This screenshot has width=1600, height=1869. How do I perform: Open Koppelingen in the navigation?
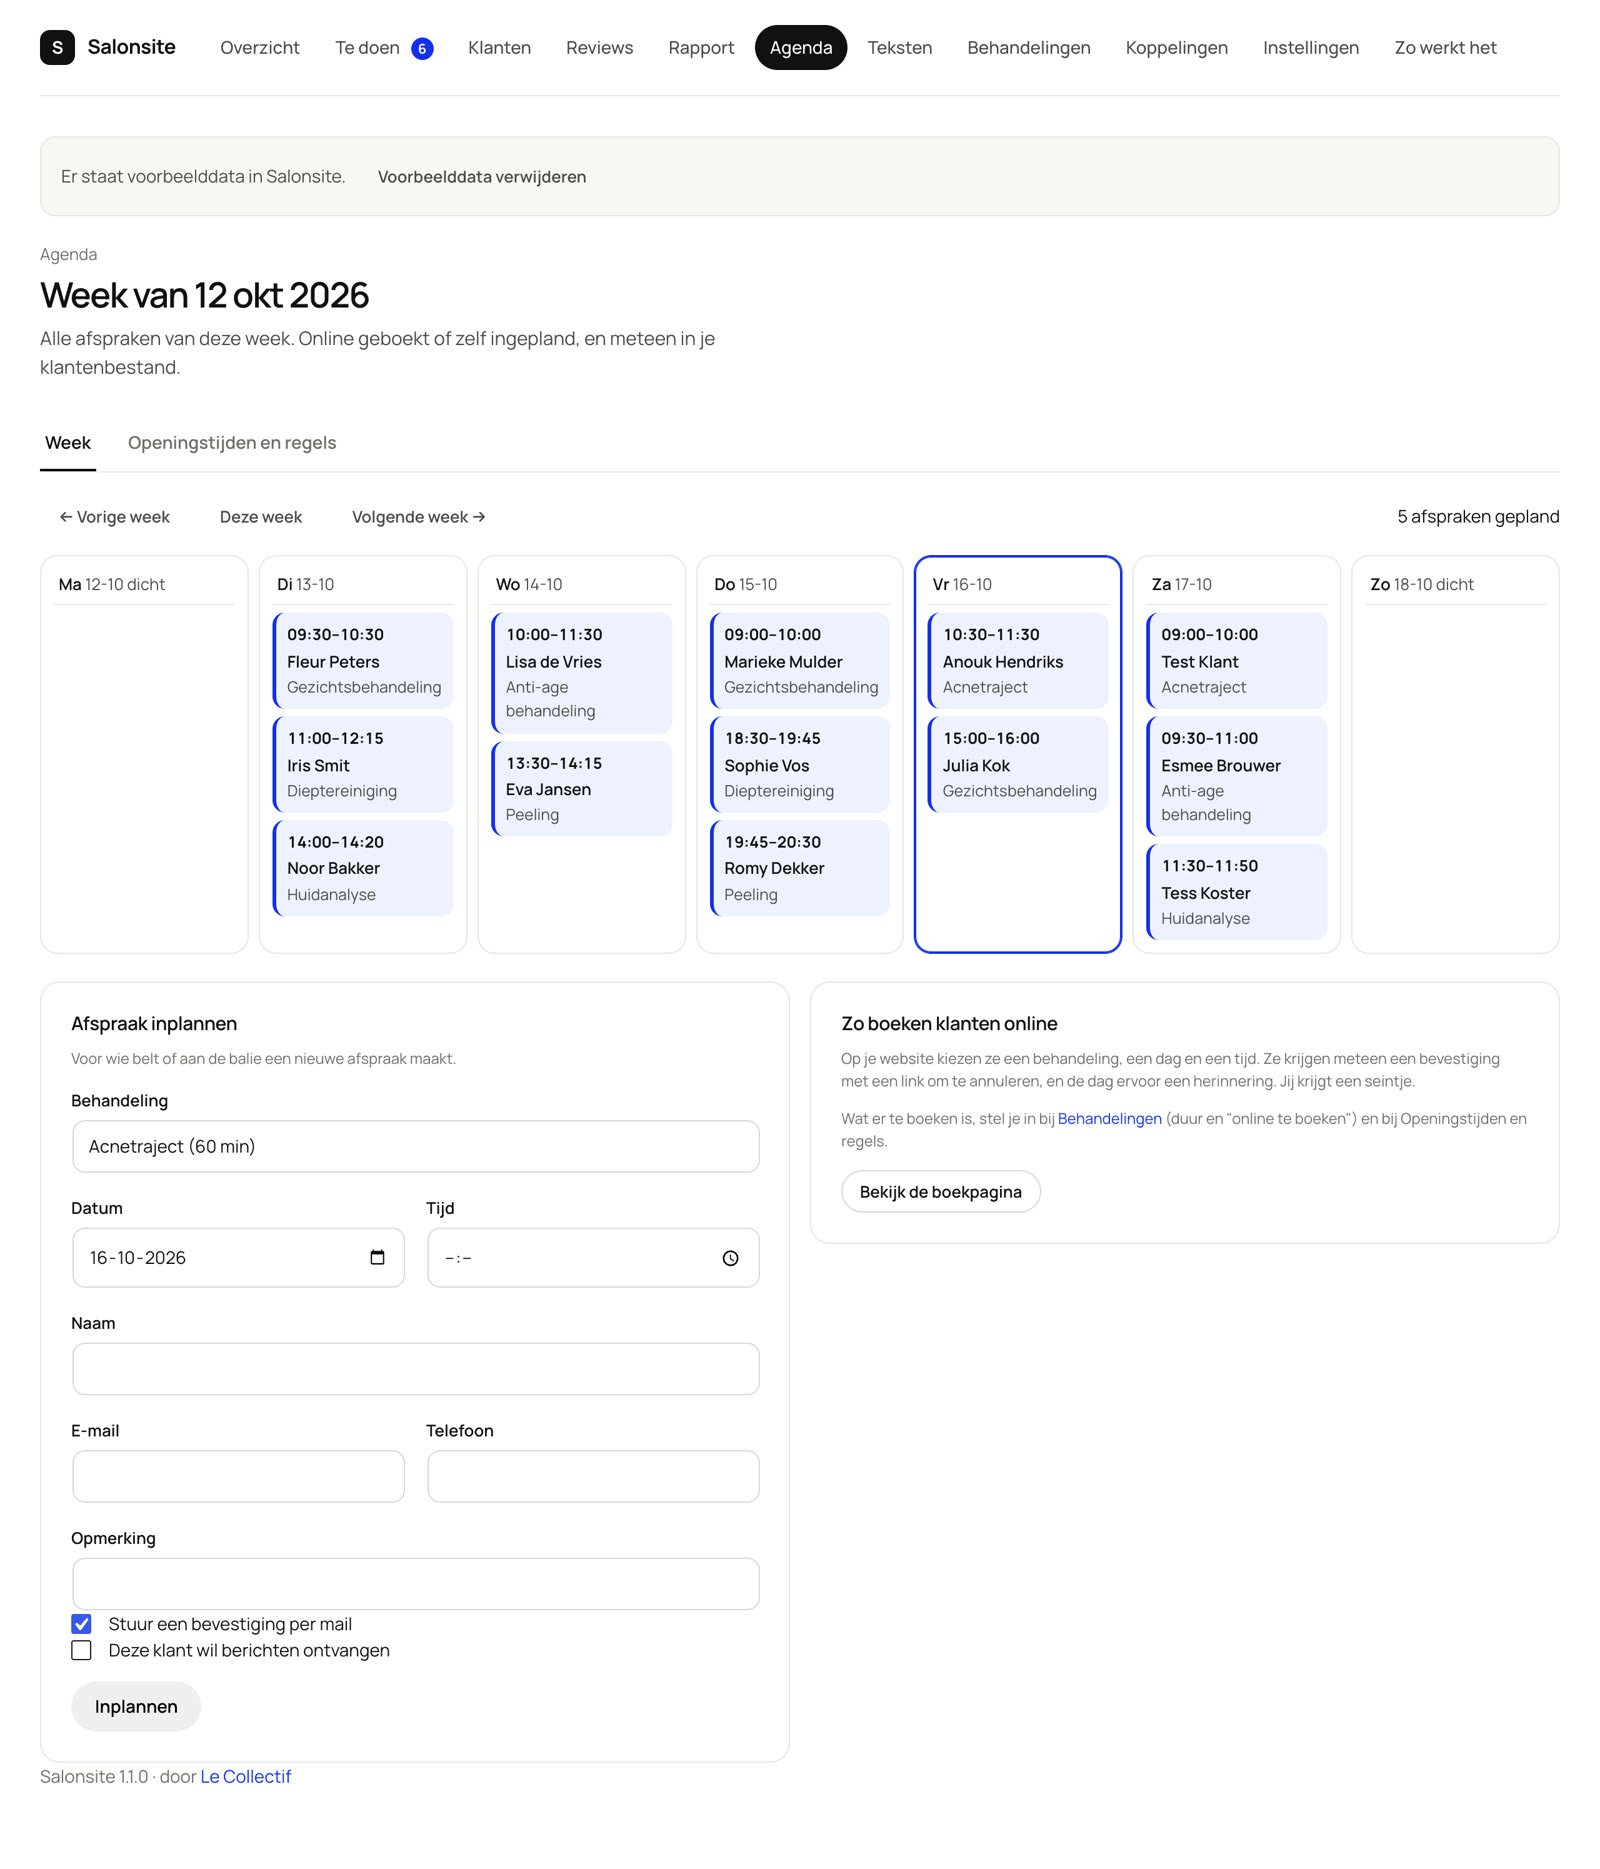[1176, 47]
